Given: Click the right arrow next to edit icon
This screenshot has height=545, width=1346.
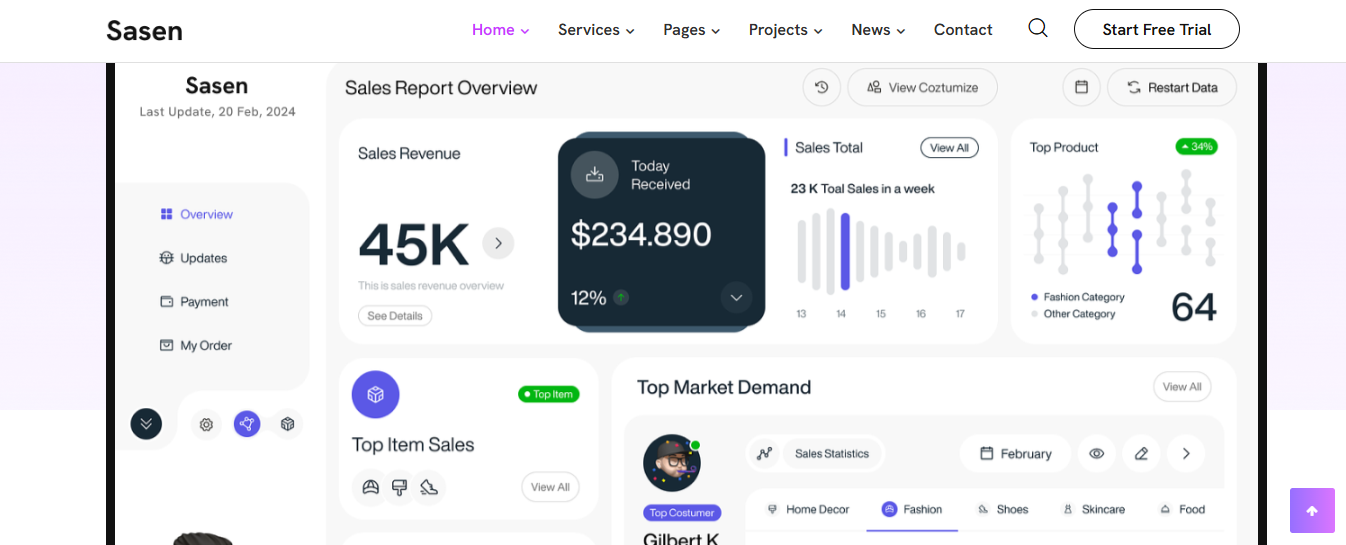Looking at the screenshot, I should (1186, 453).
